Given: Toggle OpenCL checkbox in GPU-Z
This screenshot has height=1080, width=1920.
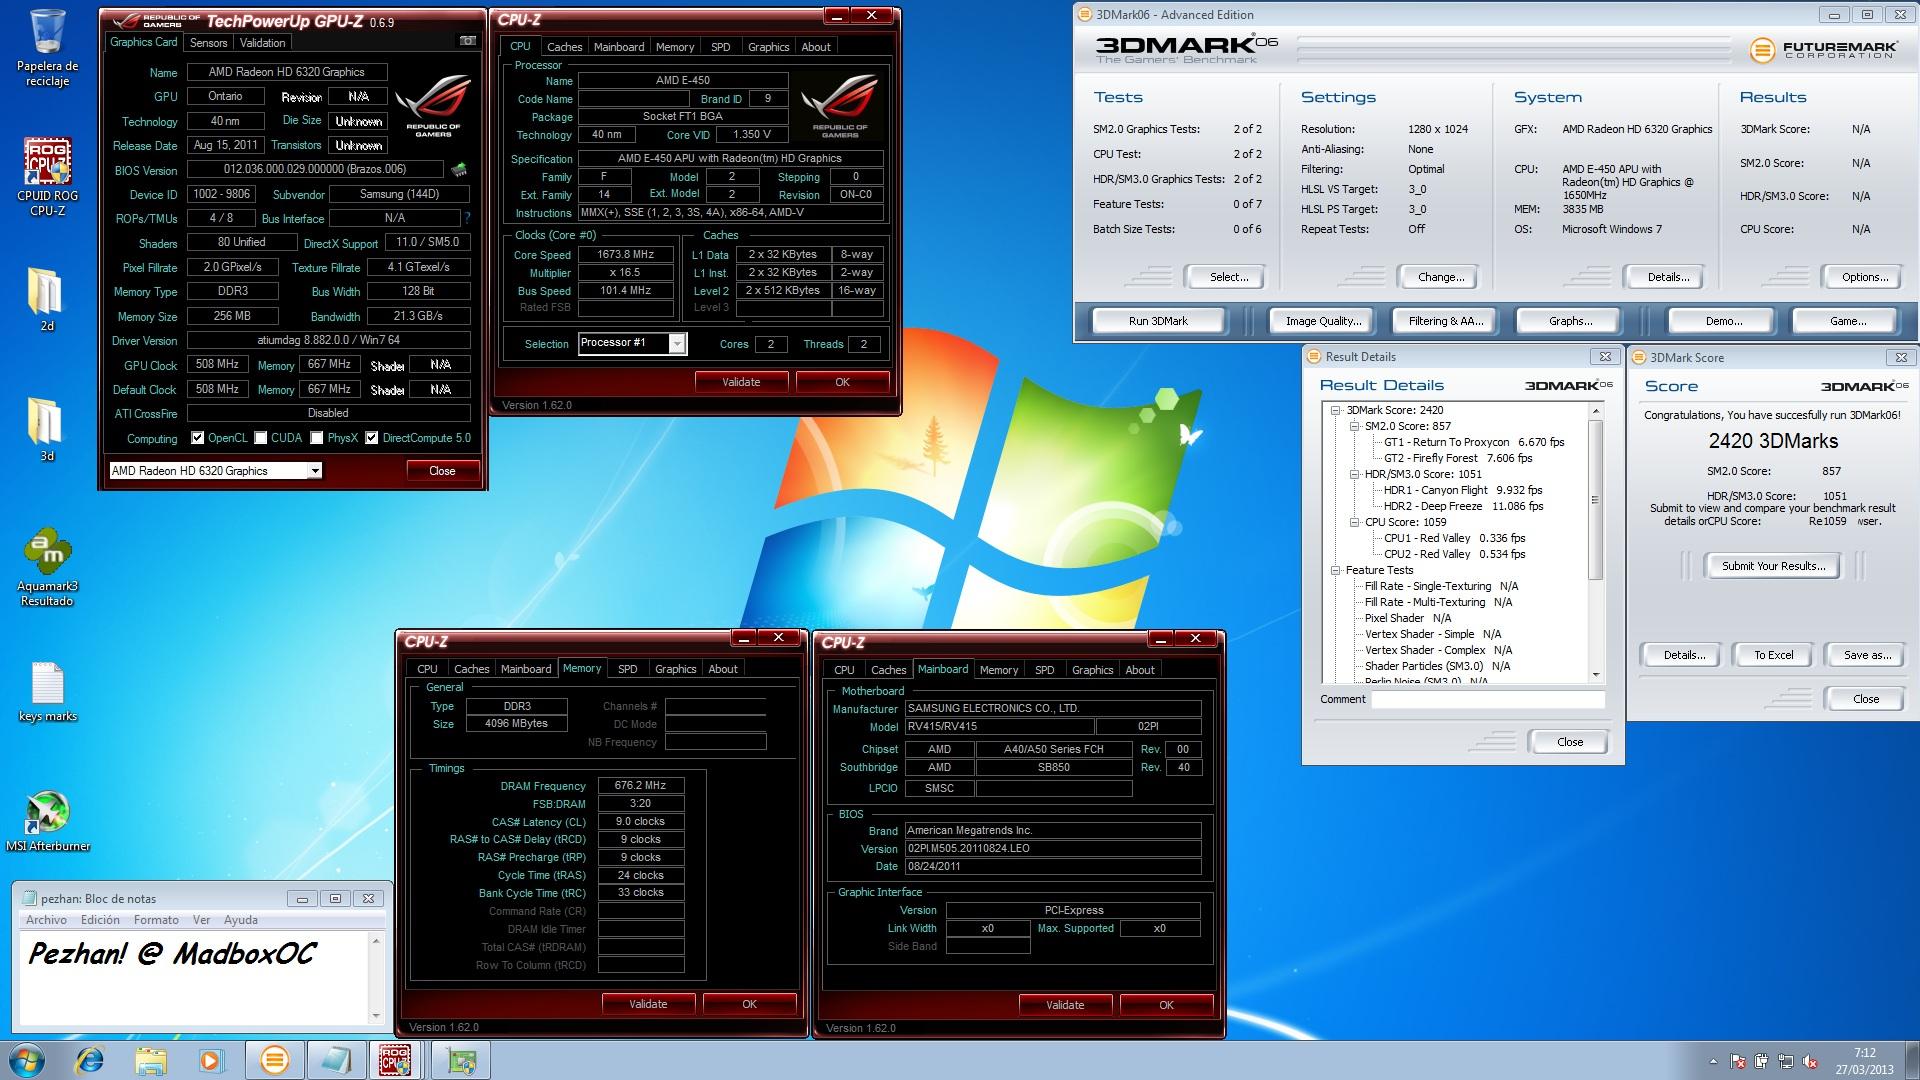Looking at the screenshot, I should tap(198, 438).
